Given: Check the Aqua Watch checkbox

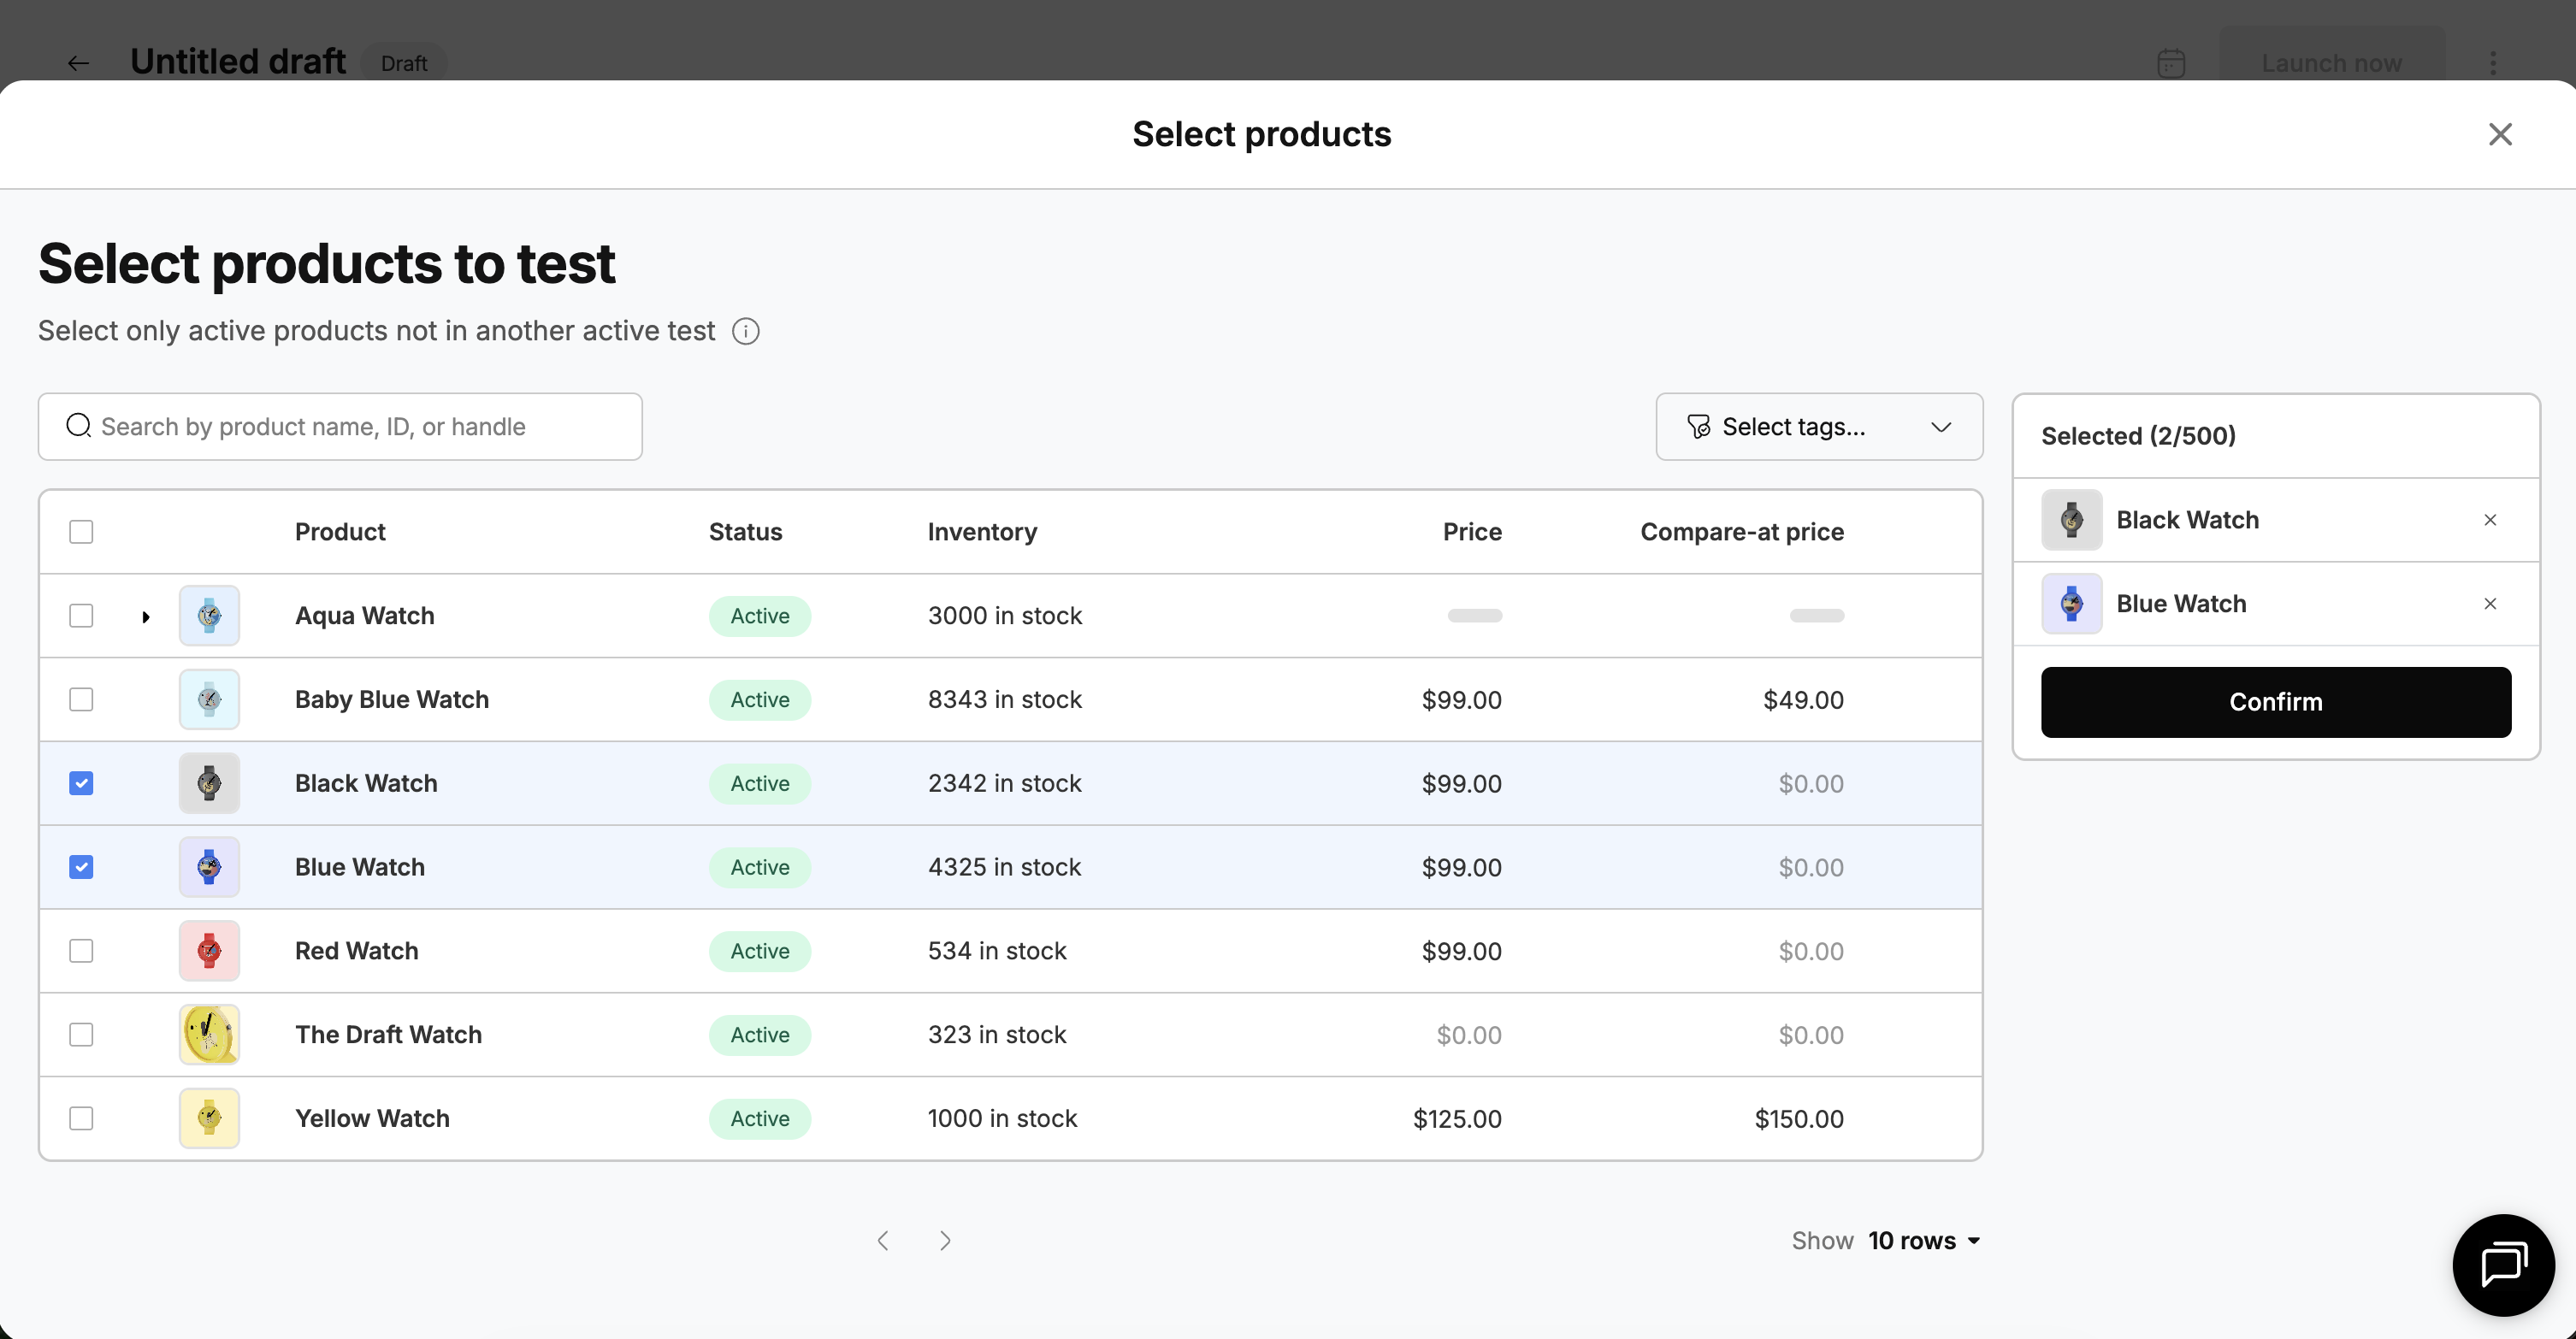Looking at the screenshot, I should [x=81, y=616].
